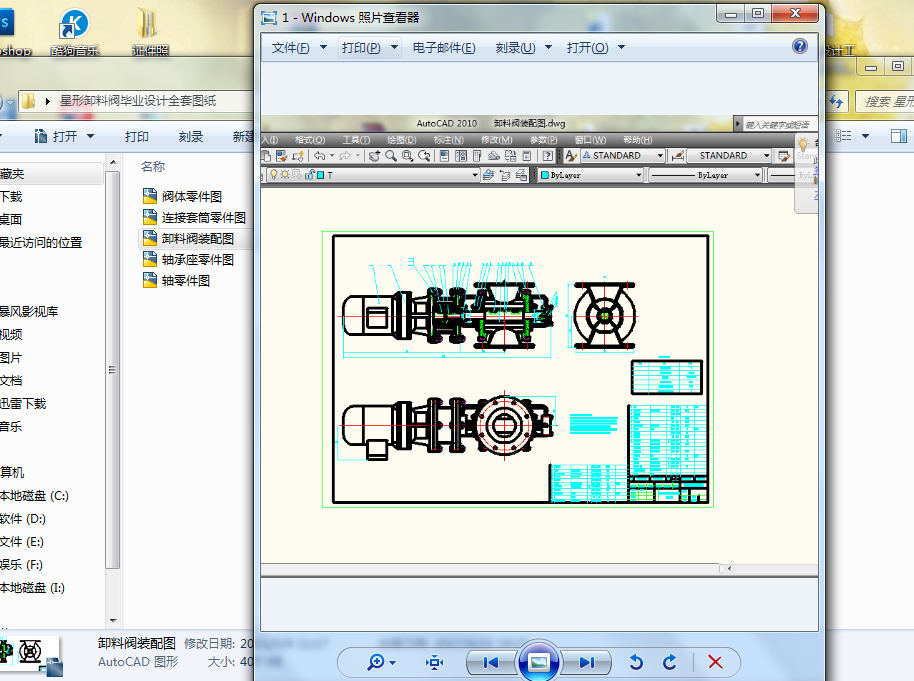Open the 刻录(U) menu in Photo Viewer
Screen dimensions: 914x681
(515, 48)
